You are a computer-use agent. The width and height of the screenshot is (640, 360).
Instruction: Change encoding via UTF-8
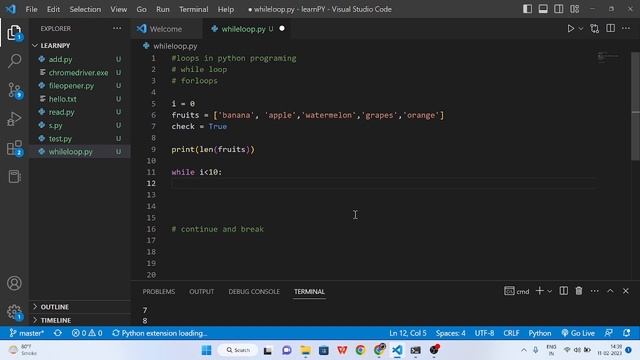484,333
